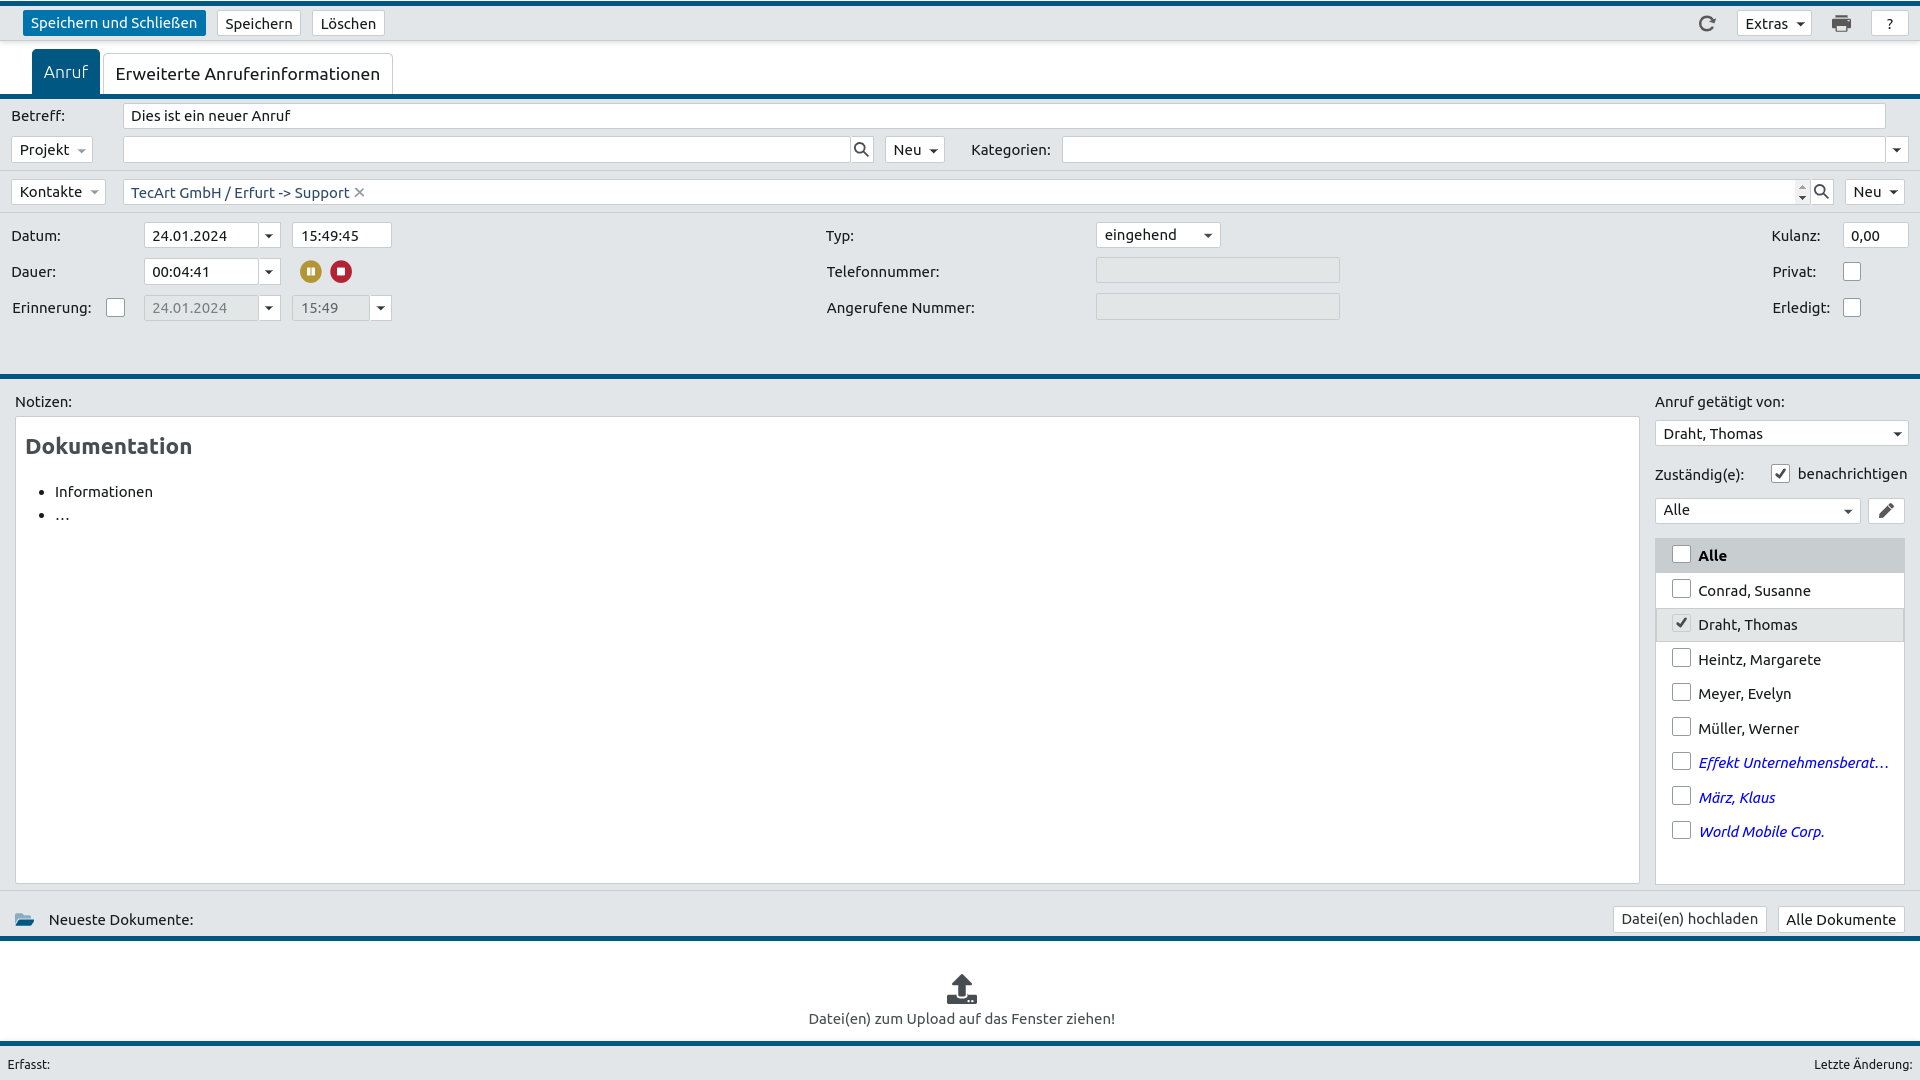Click the contacts search magnifier icon
Image resolution: width=1920 pixels, height=1080 pixels.
tap(1821, 192)
